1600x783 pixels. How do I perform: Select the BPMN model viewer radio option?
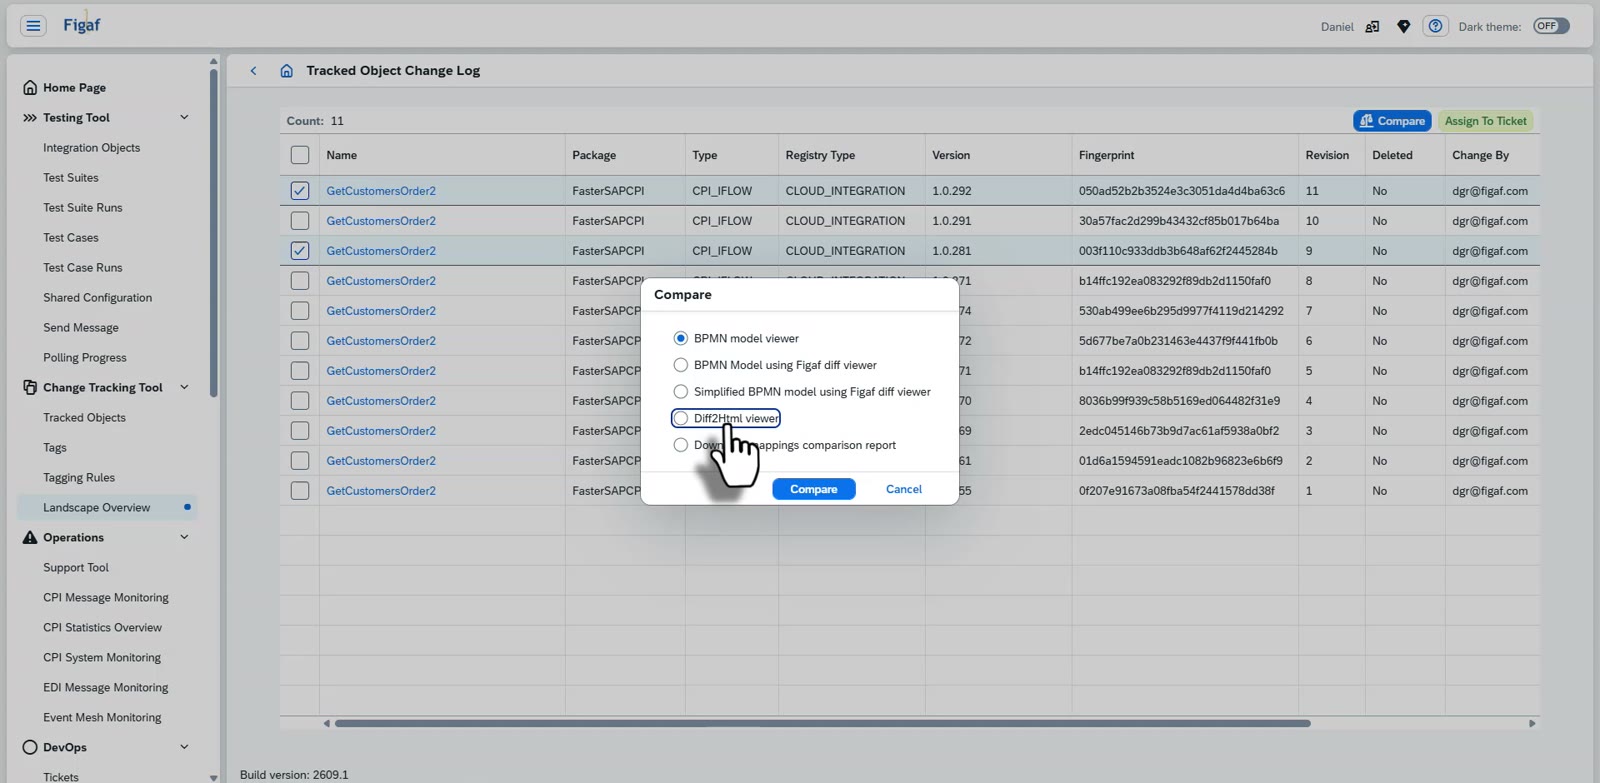pyautogui.click(x=681, y=339)
